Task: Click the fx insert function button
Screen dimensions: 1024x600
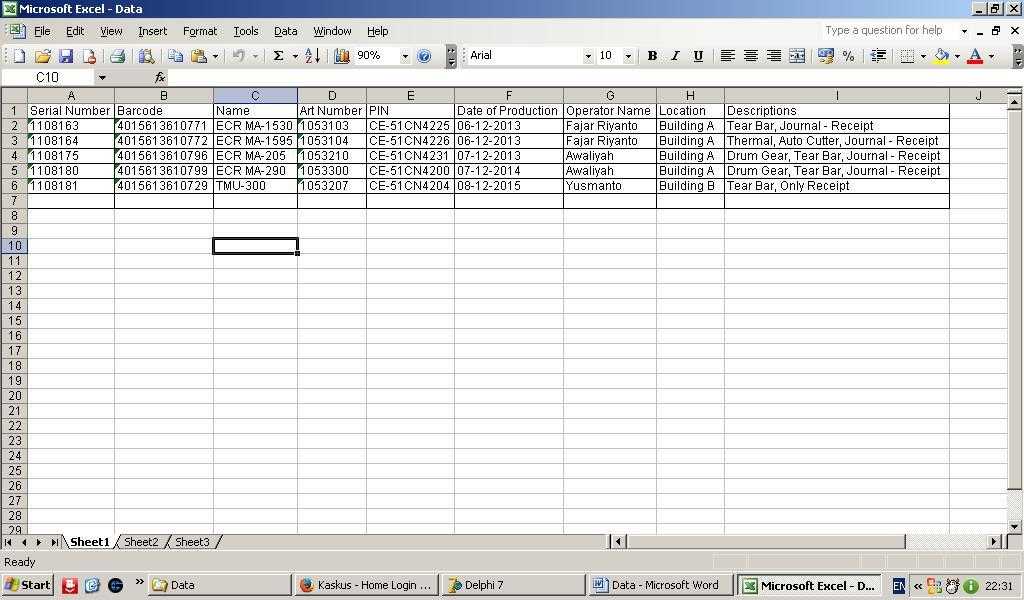Action: point(160,78)
